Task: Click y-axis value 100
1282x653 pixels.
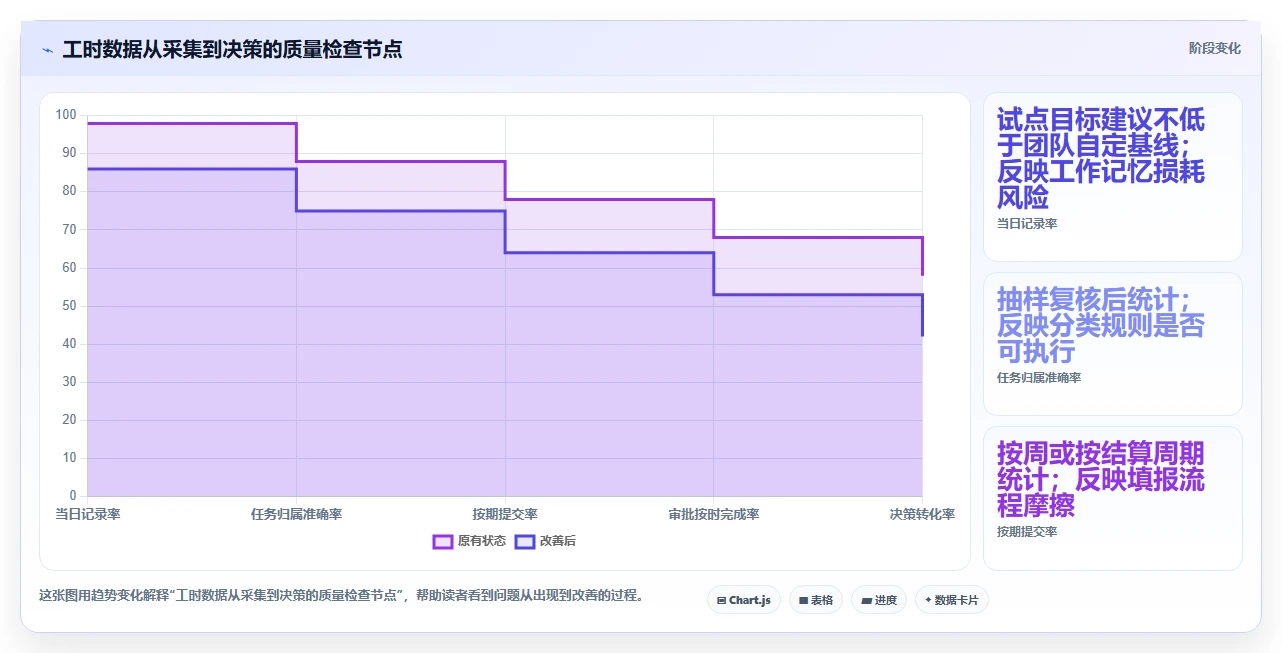Action: coord(66,115)
